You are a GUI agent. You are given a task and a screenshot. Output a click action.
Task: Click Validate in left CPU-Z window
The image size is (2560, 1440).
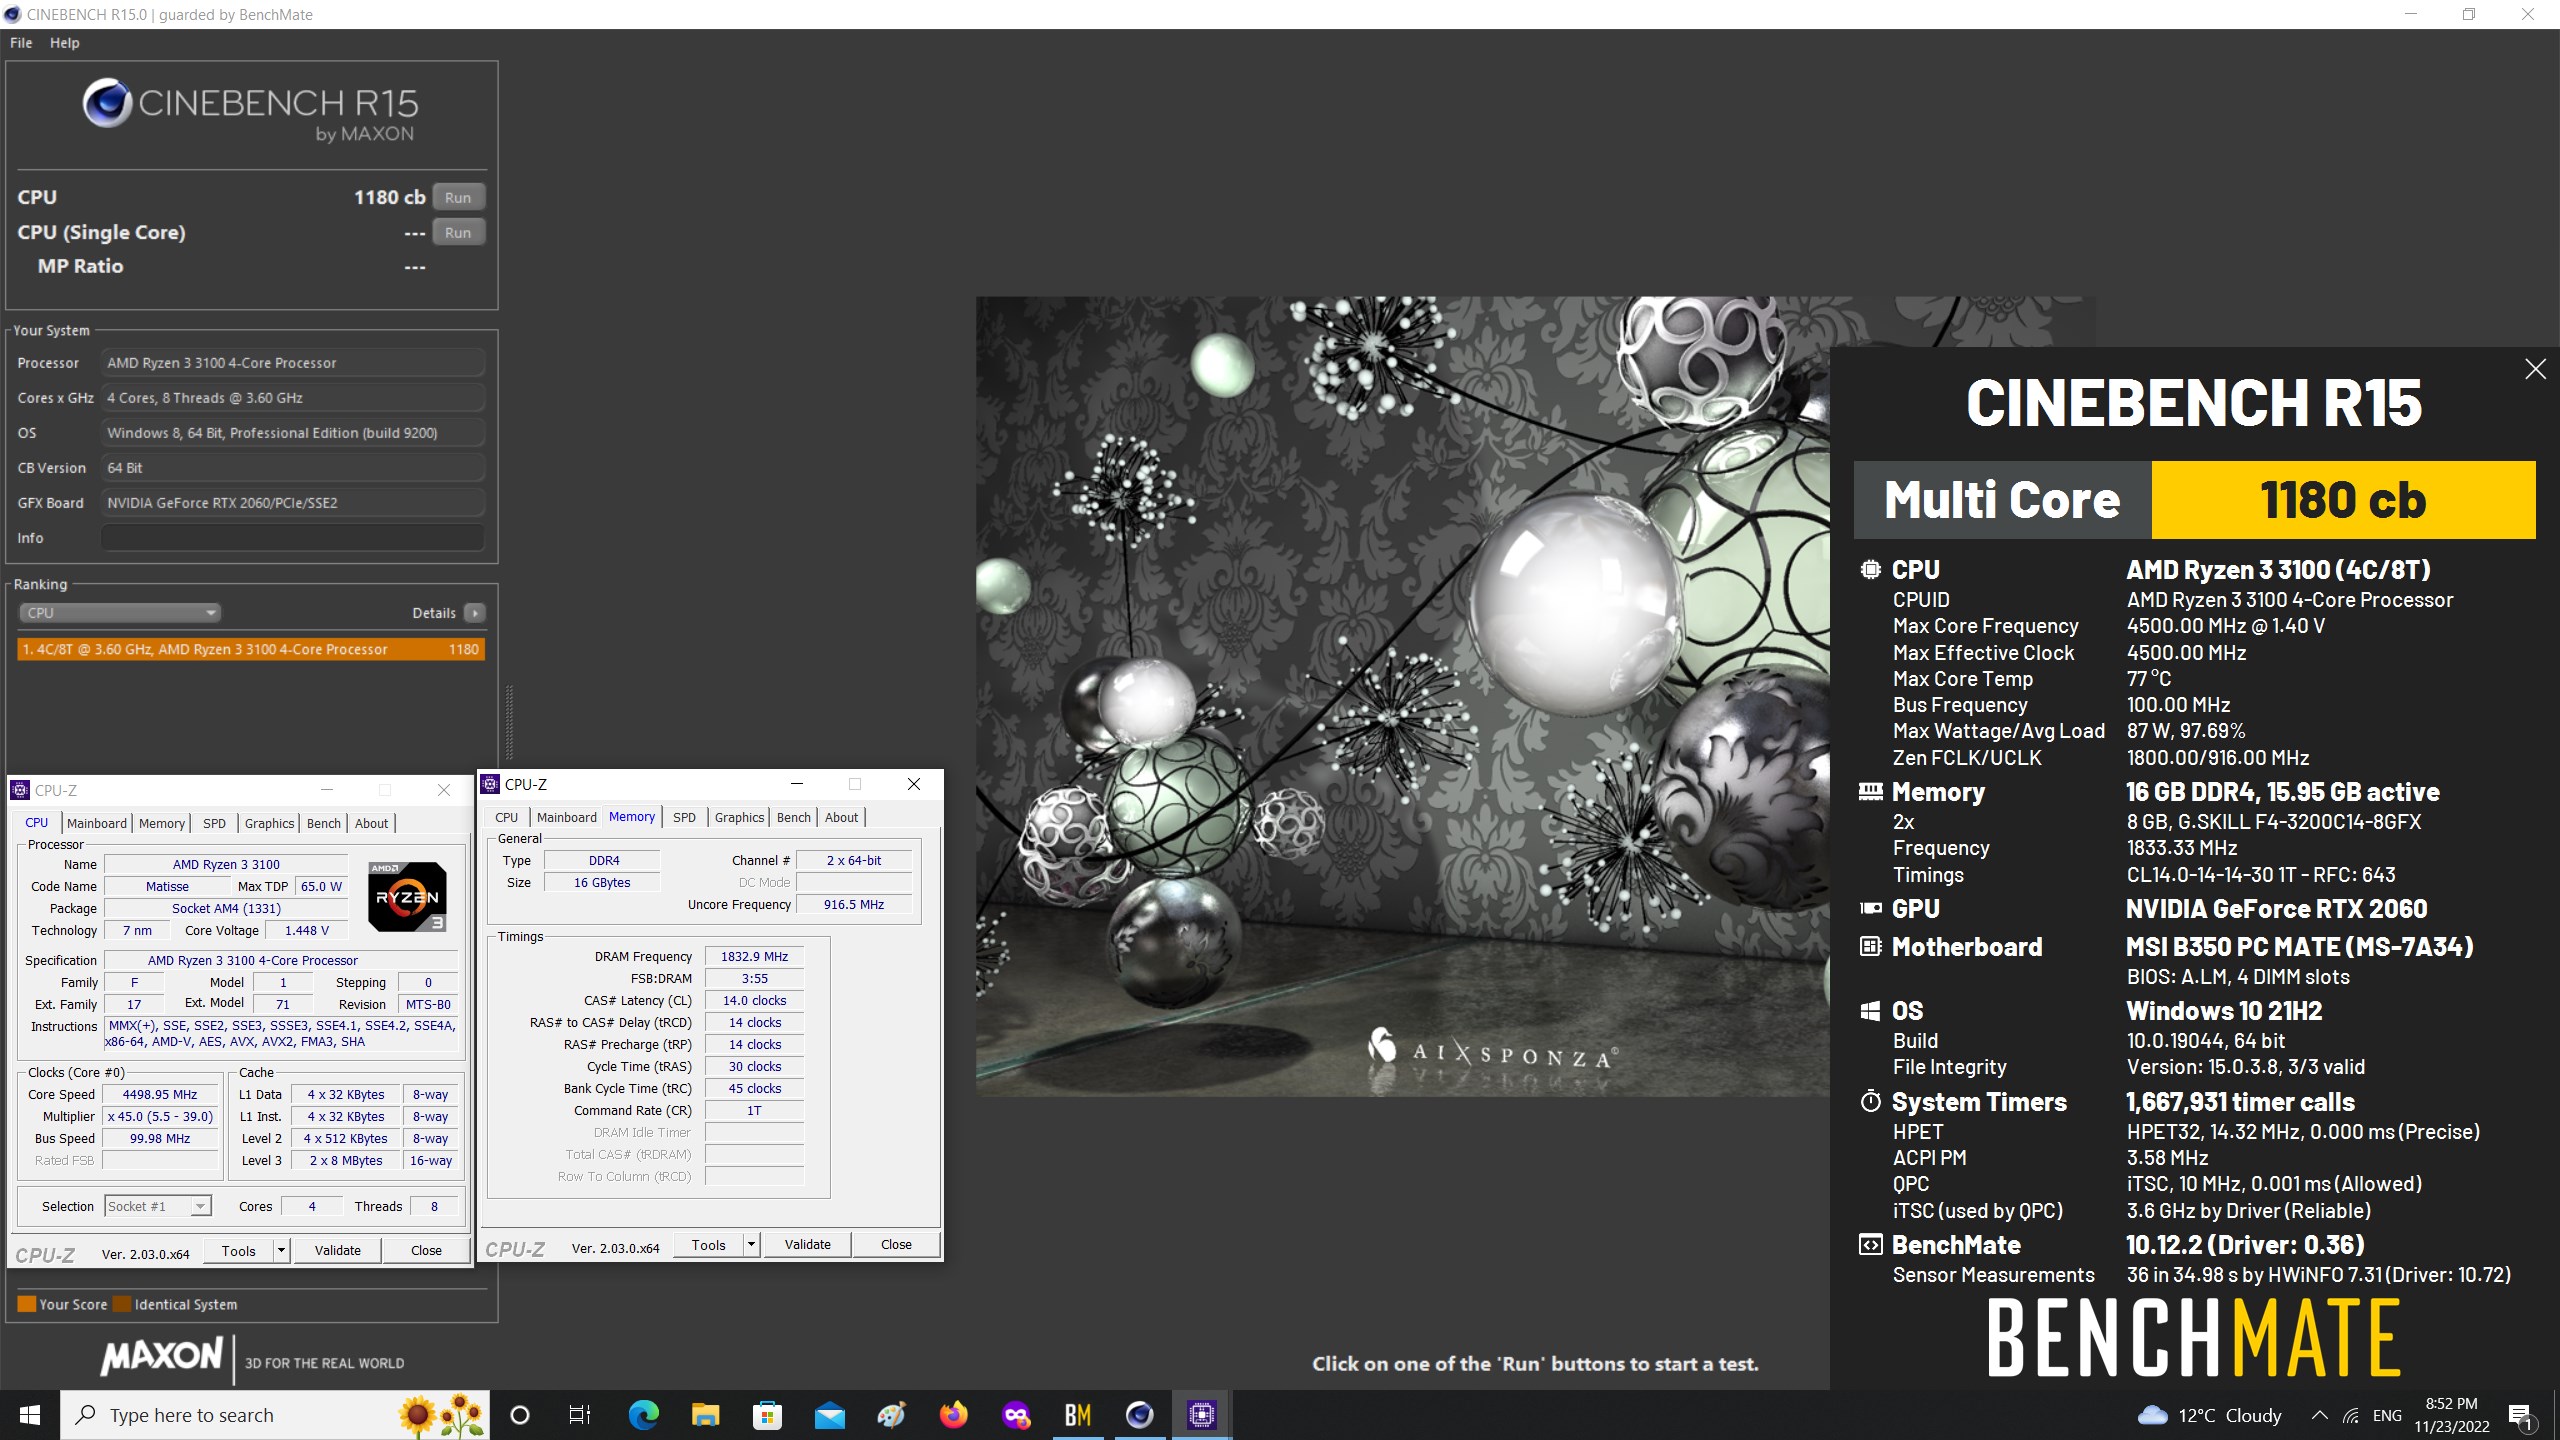coord(338,1251)
